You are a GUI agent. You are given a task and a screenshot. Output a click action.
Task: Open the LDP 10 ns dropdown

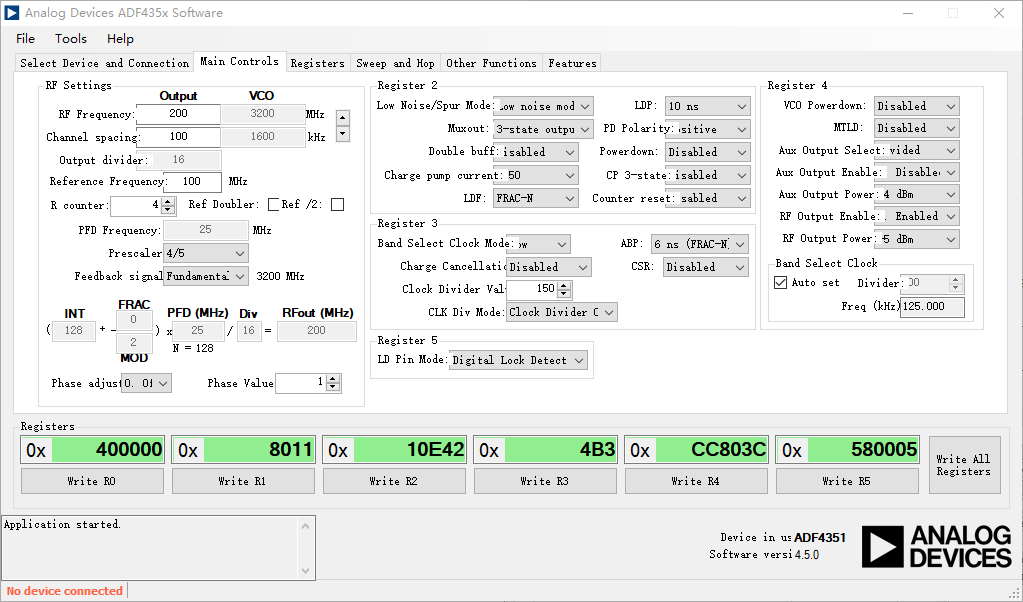(707, 106)
